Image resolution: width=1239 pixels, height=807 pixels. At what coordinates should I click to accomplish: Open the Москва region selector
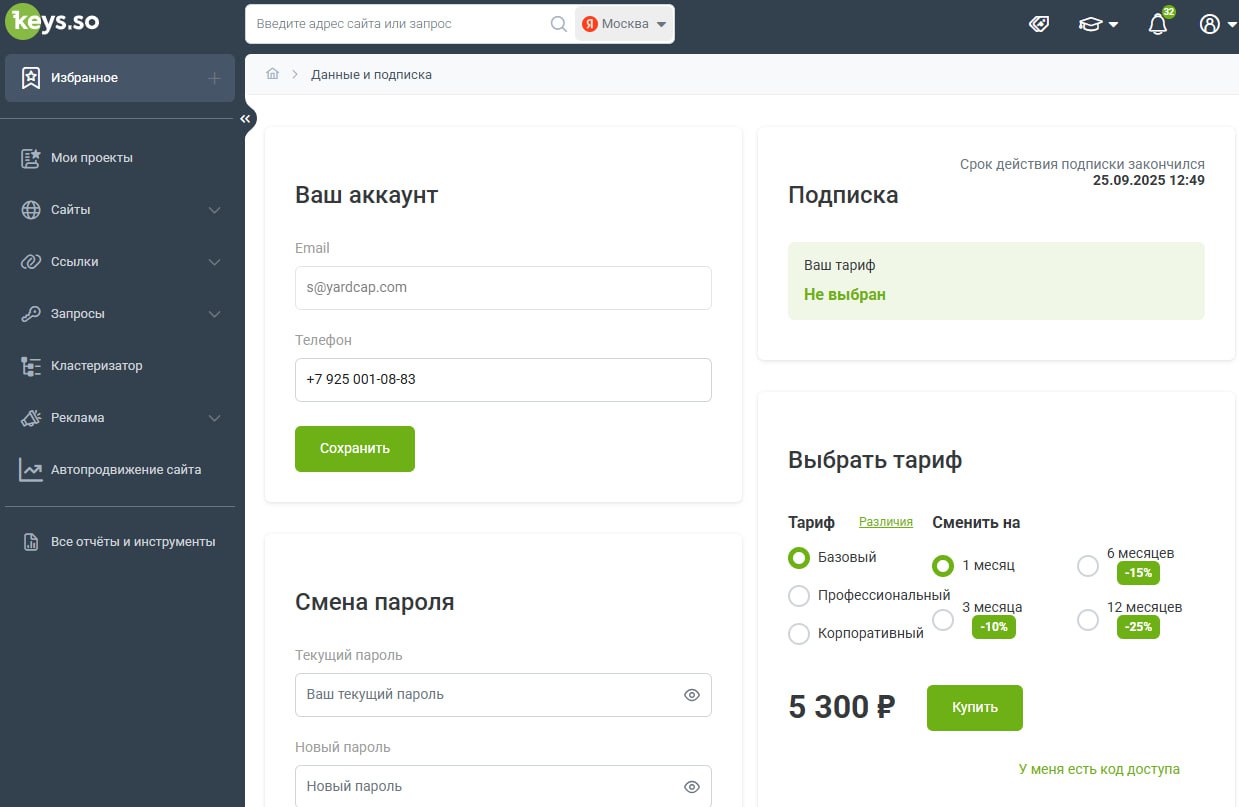(x=622, y=22)
